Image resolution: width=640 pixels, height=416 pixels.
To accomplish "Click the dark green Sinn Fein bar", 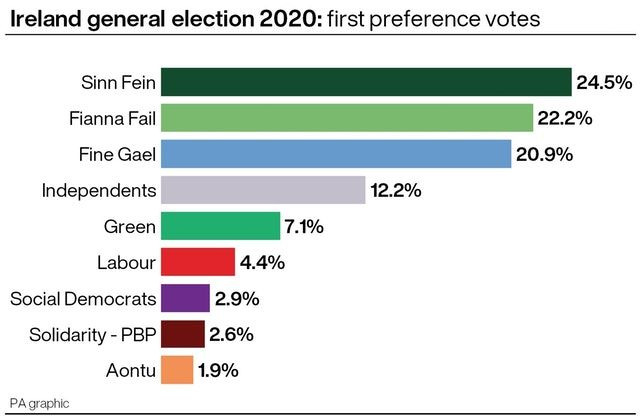I will (x=366, y=82).
